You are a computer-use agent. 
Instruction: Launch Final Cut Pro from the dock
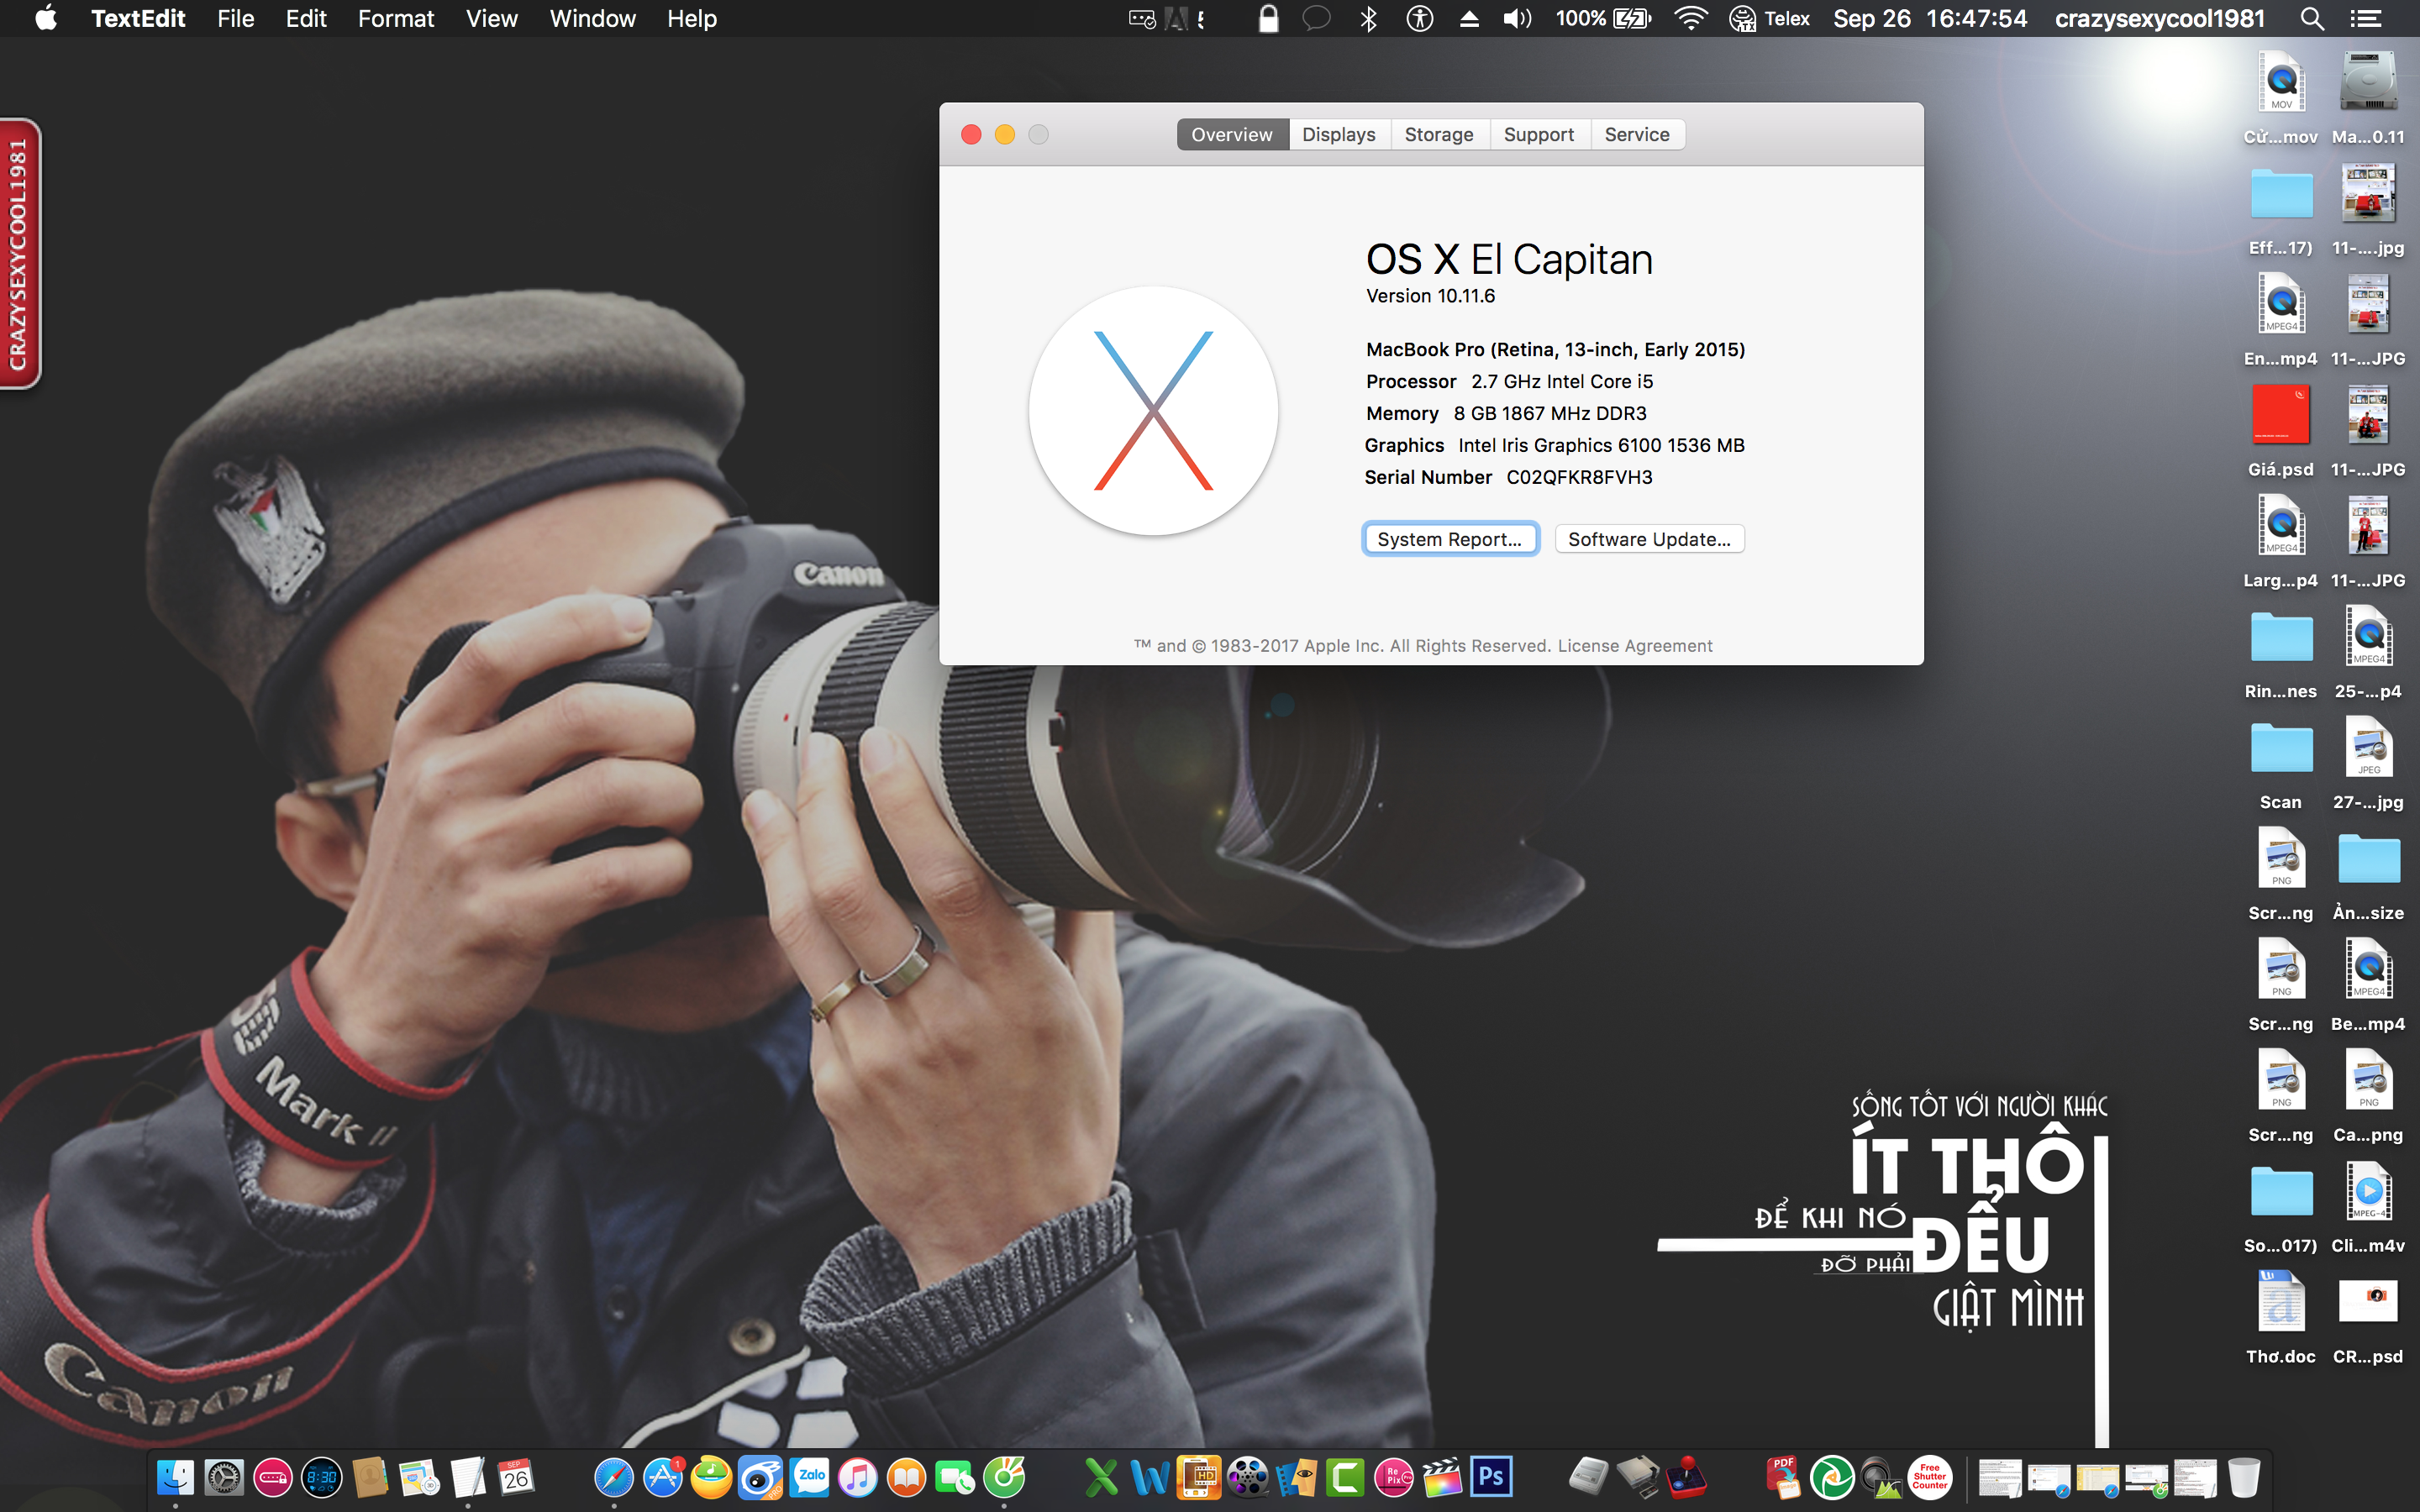pyautogui.click(x=1442, y=1476)
